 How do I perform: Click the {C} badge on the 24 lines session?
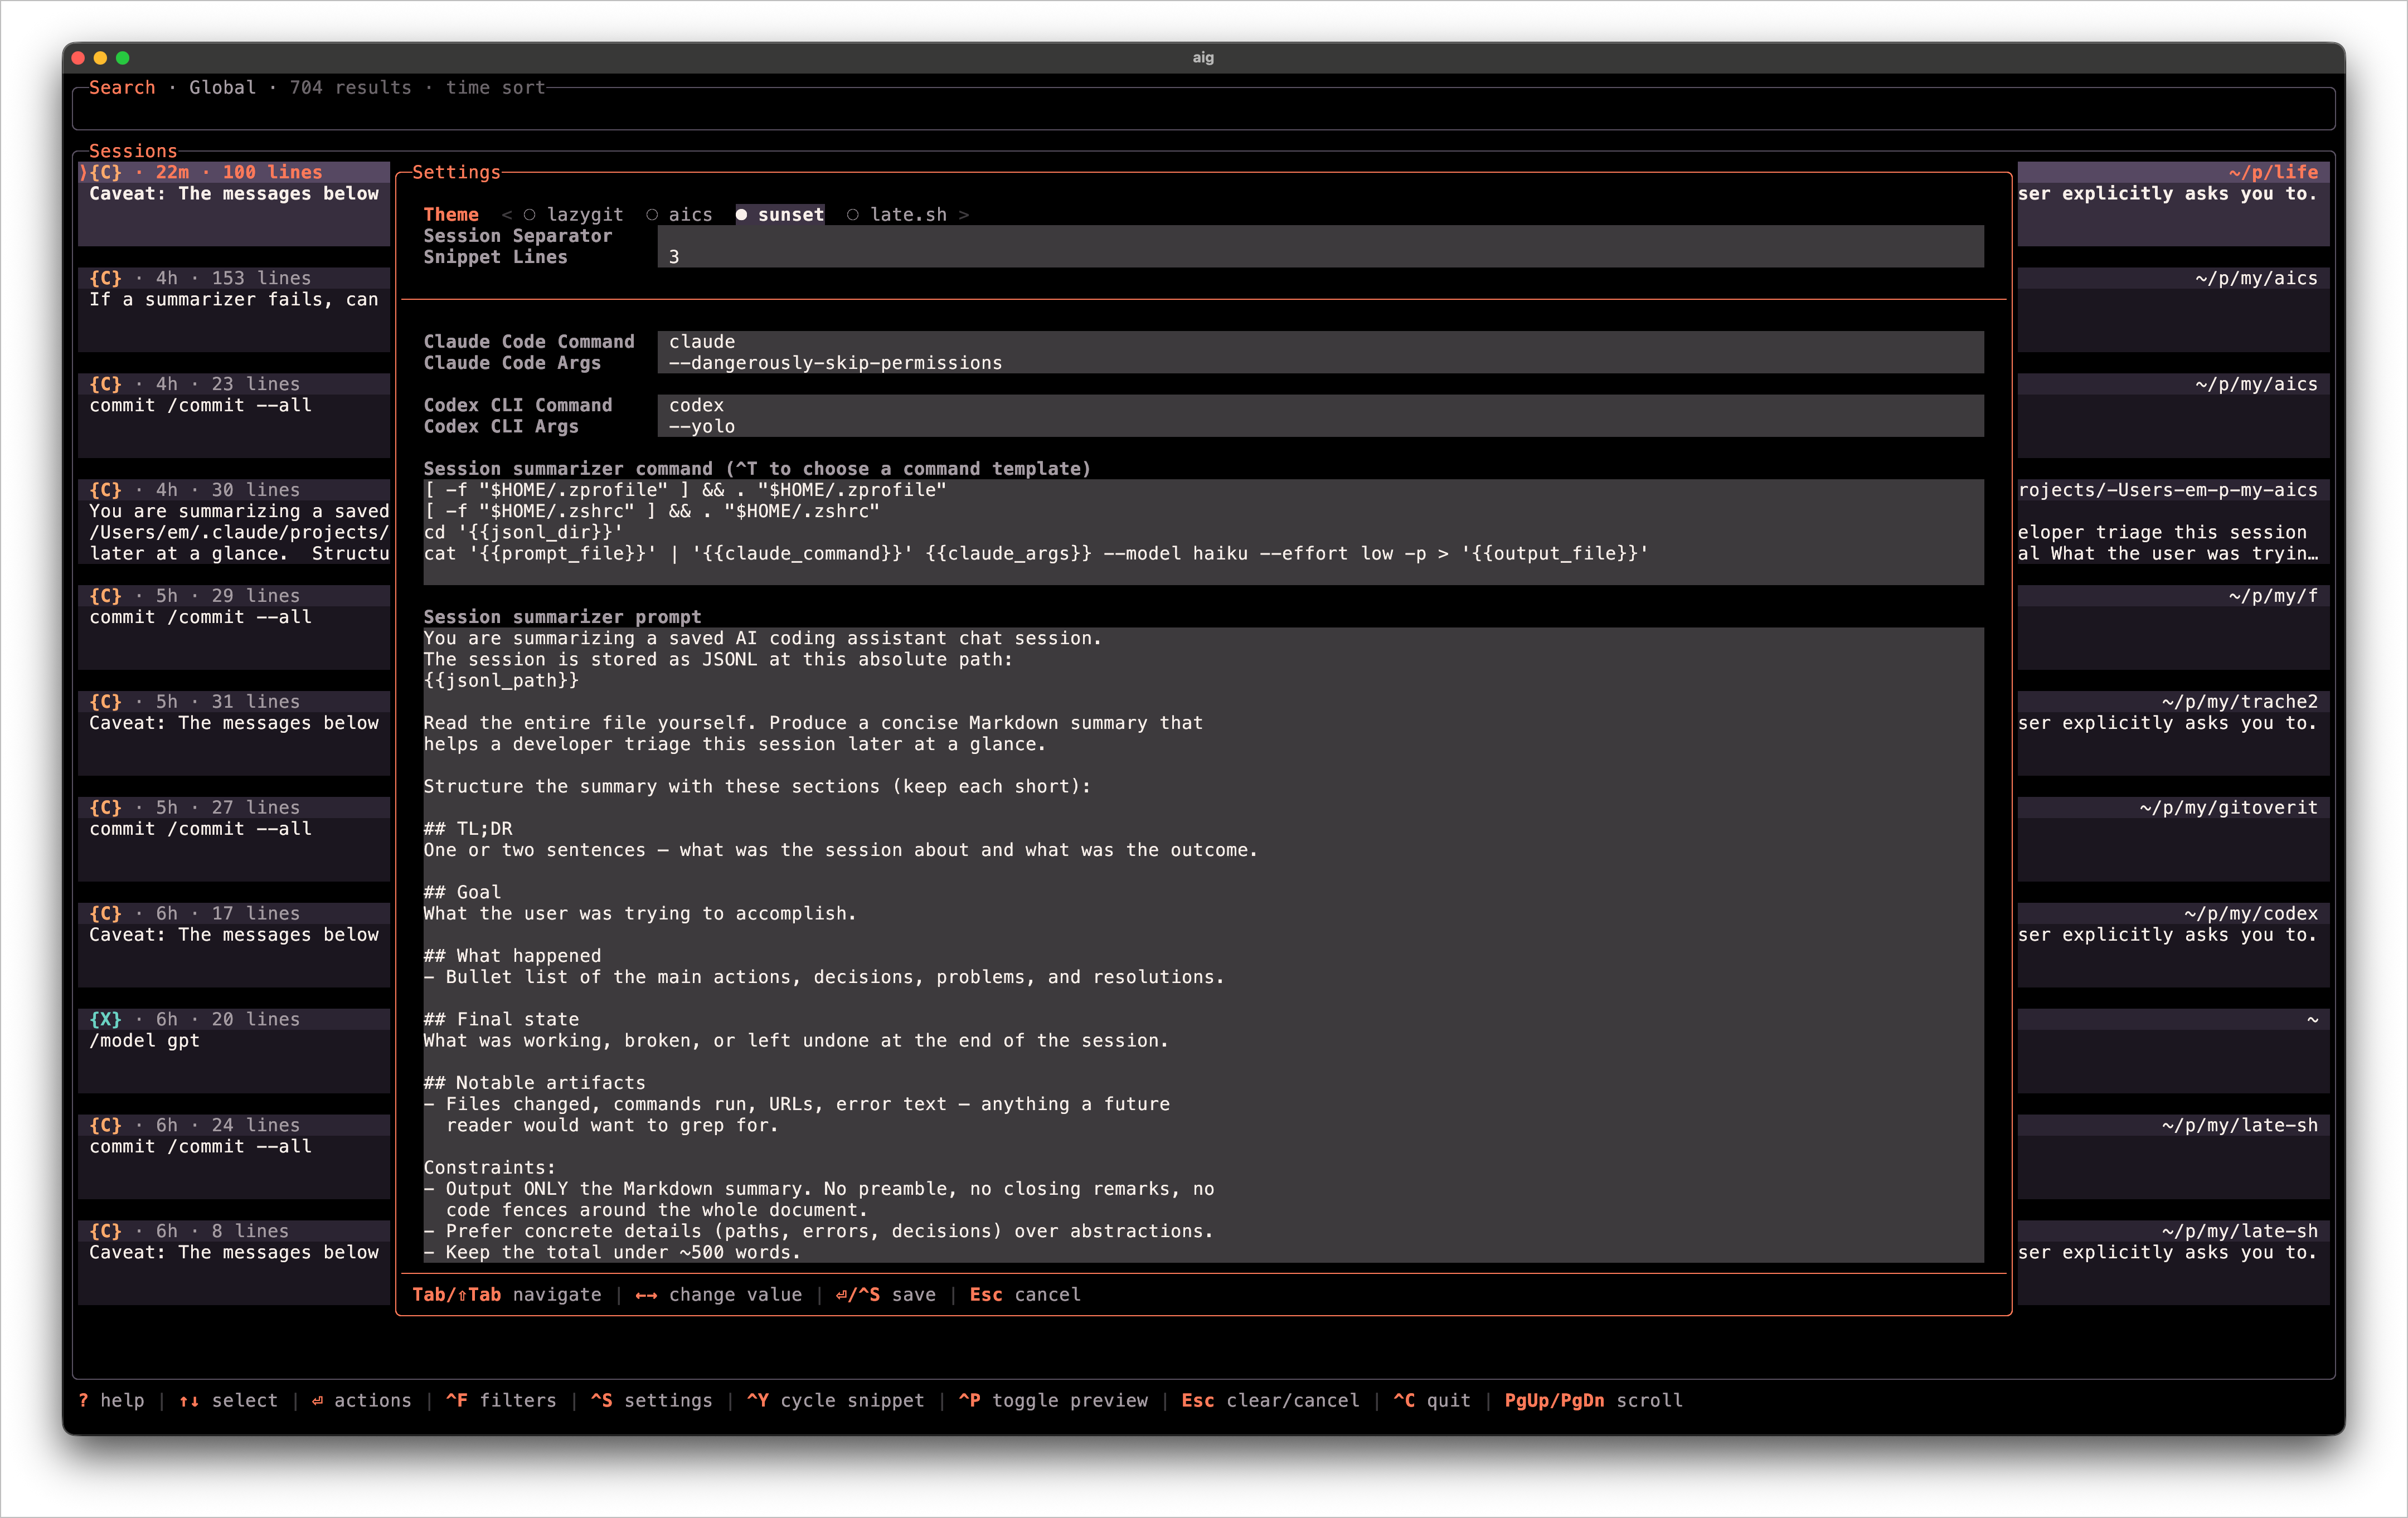pyautogui.click(x=105, y=1126)
